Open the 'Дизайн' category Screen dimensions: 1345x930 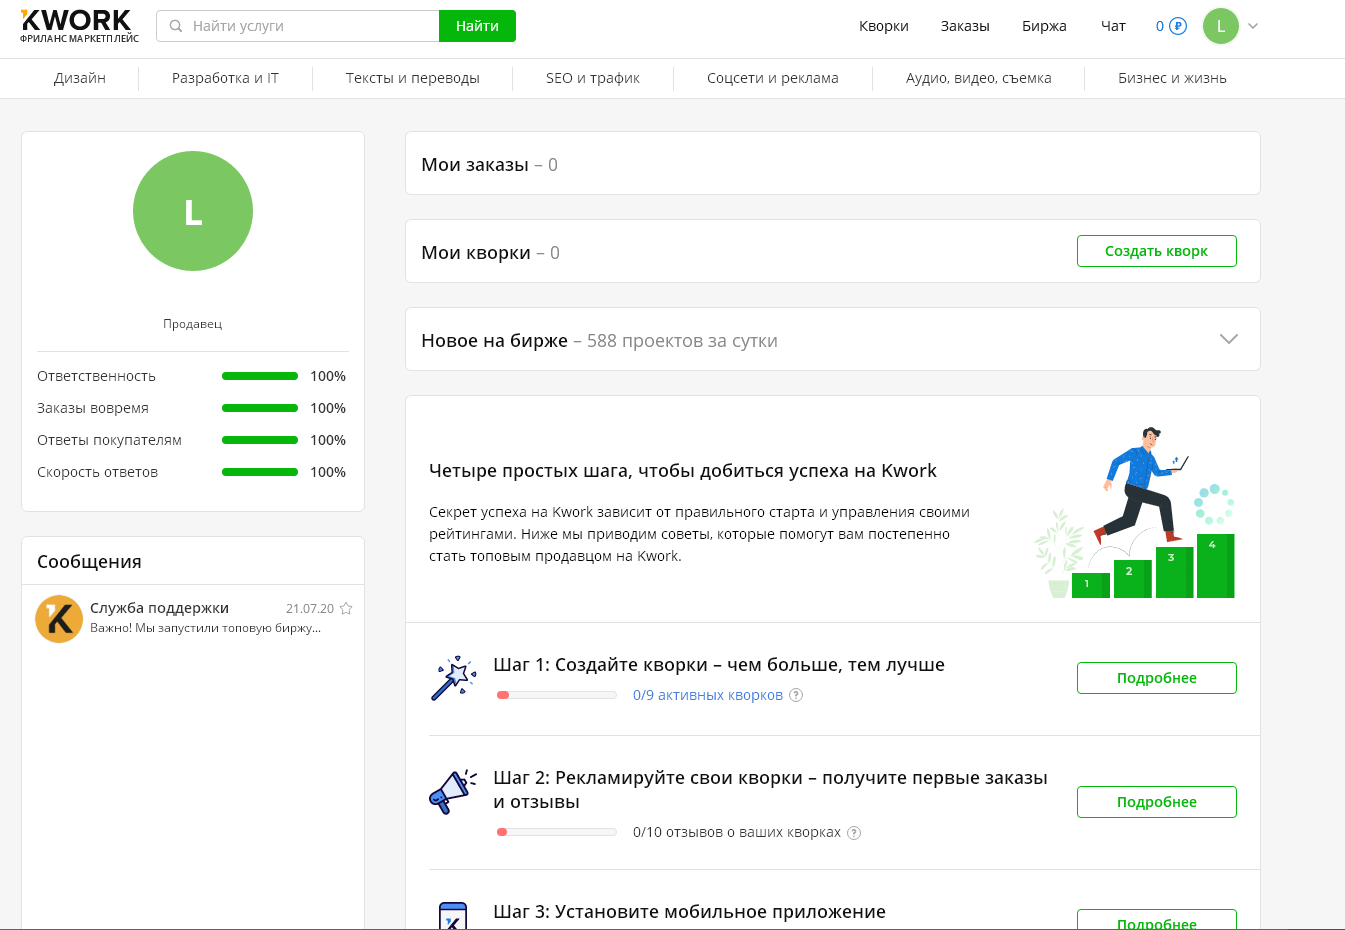coord(80,78)
